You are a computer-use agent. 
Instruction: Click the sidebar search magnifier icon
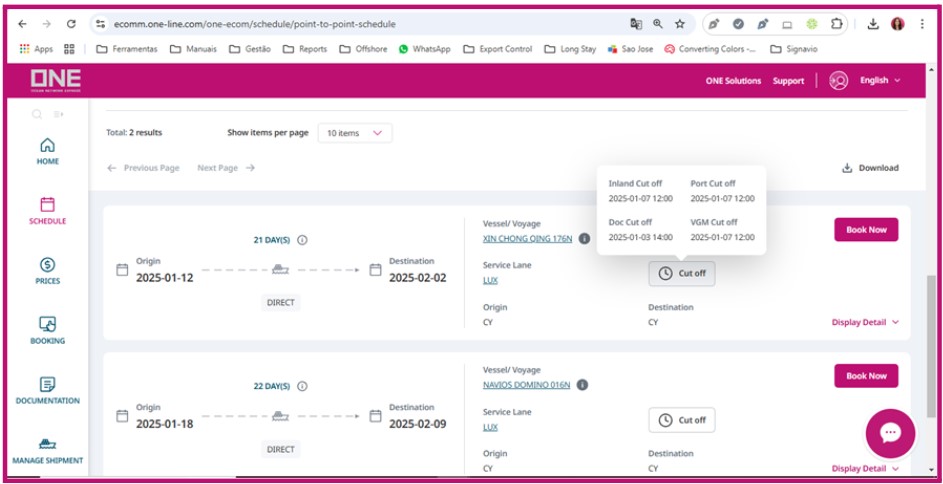click(37, 114)
